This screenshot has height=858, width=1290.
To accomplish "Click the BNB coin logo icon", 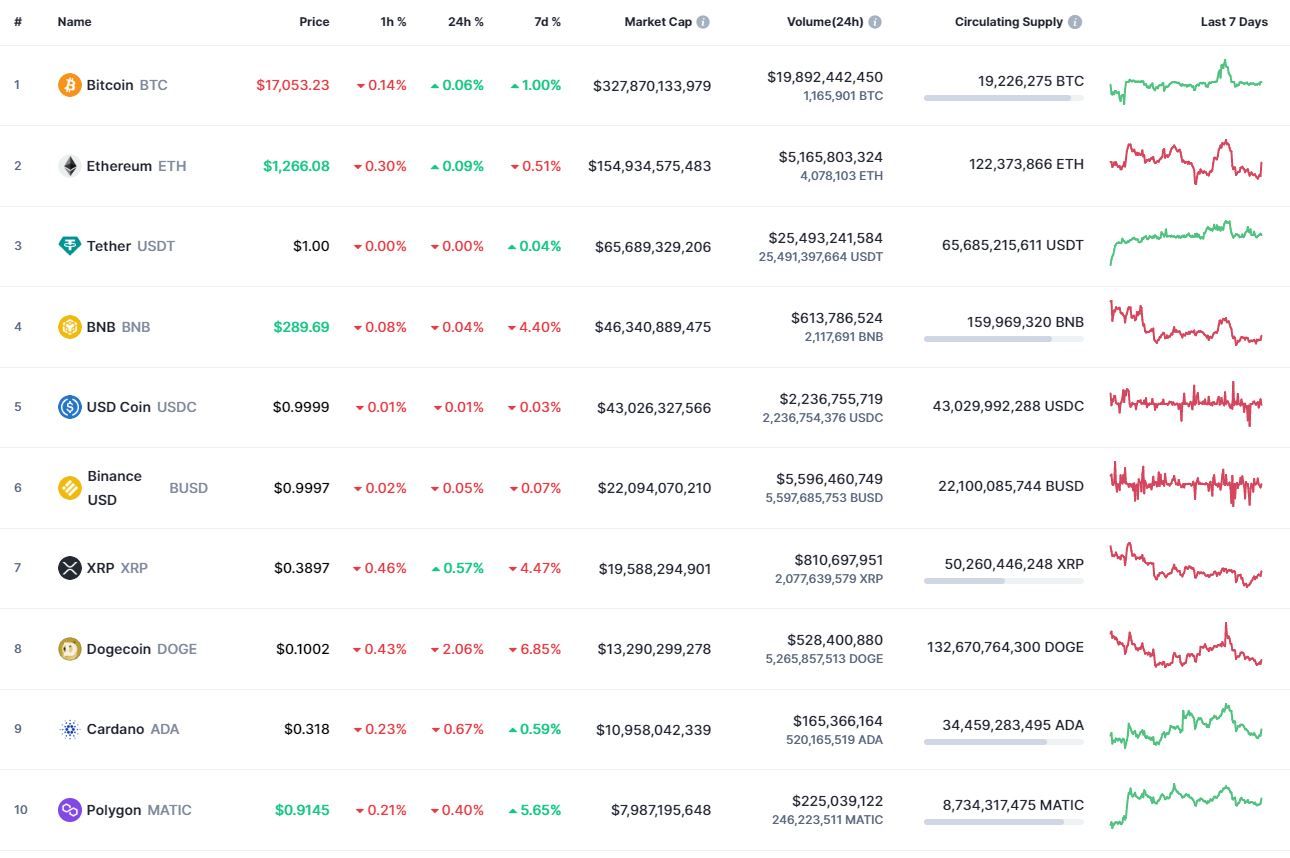I will tap(69, 327).
